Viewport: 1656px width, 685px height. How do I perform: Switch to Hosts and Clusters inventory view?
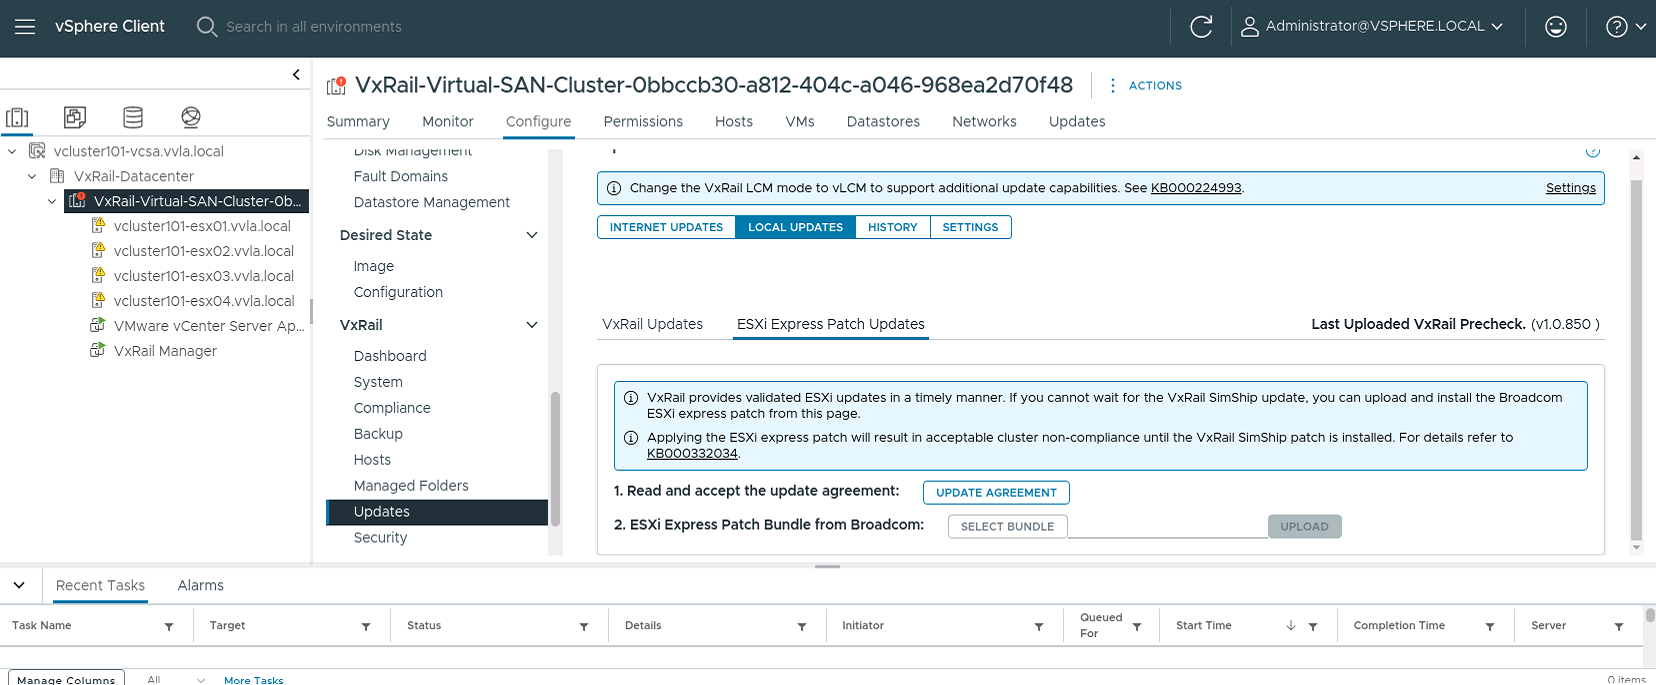click(18, 118)
